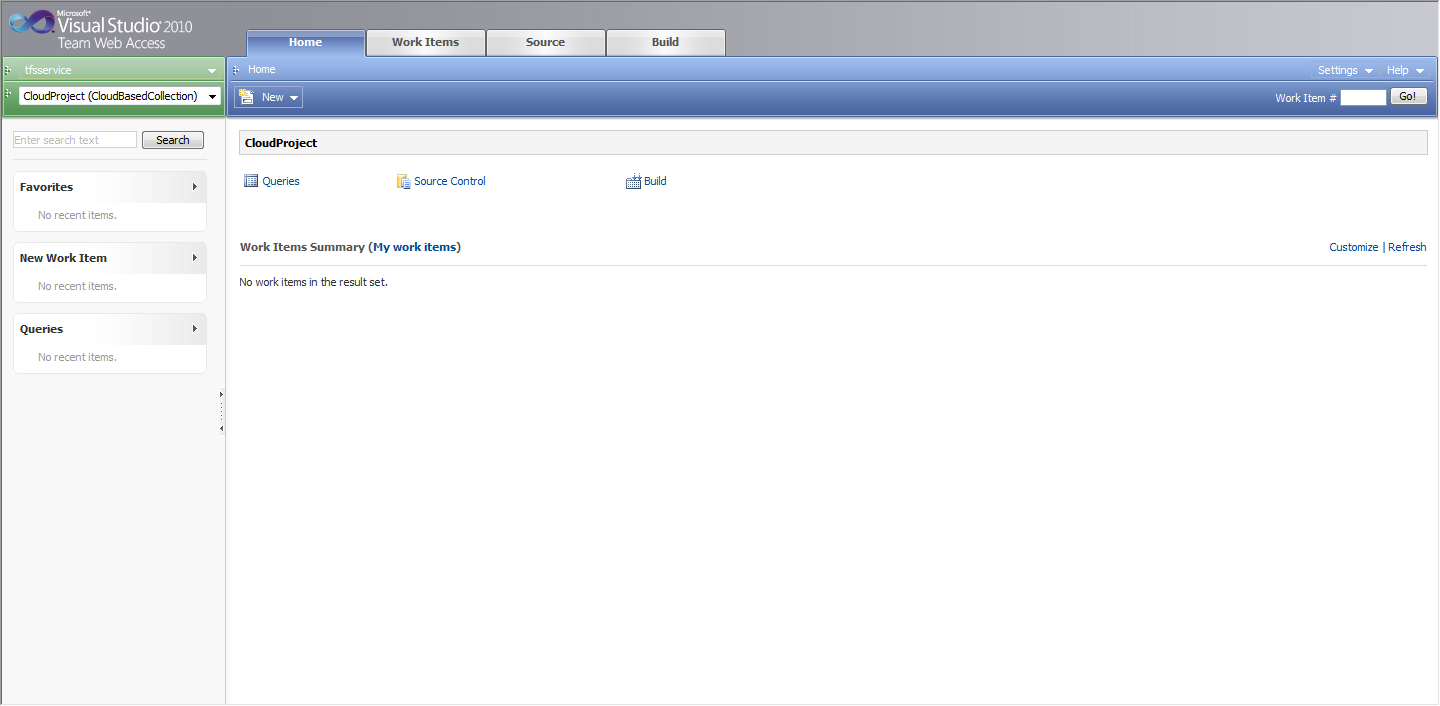This screenshot has height=706, width=1440.
Task: Click the Favorites panel title
Action: [x=46, y=187]
